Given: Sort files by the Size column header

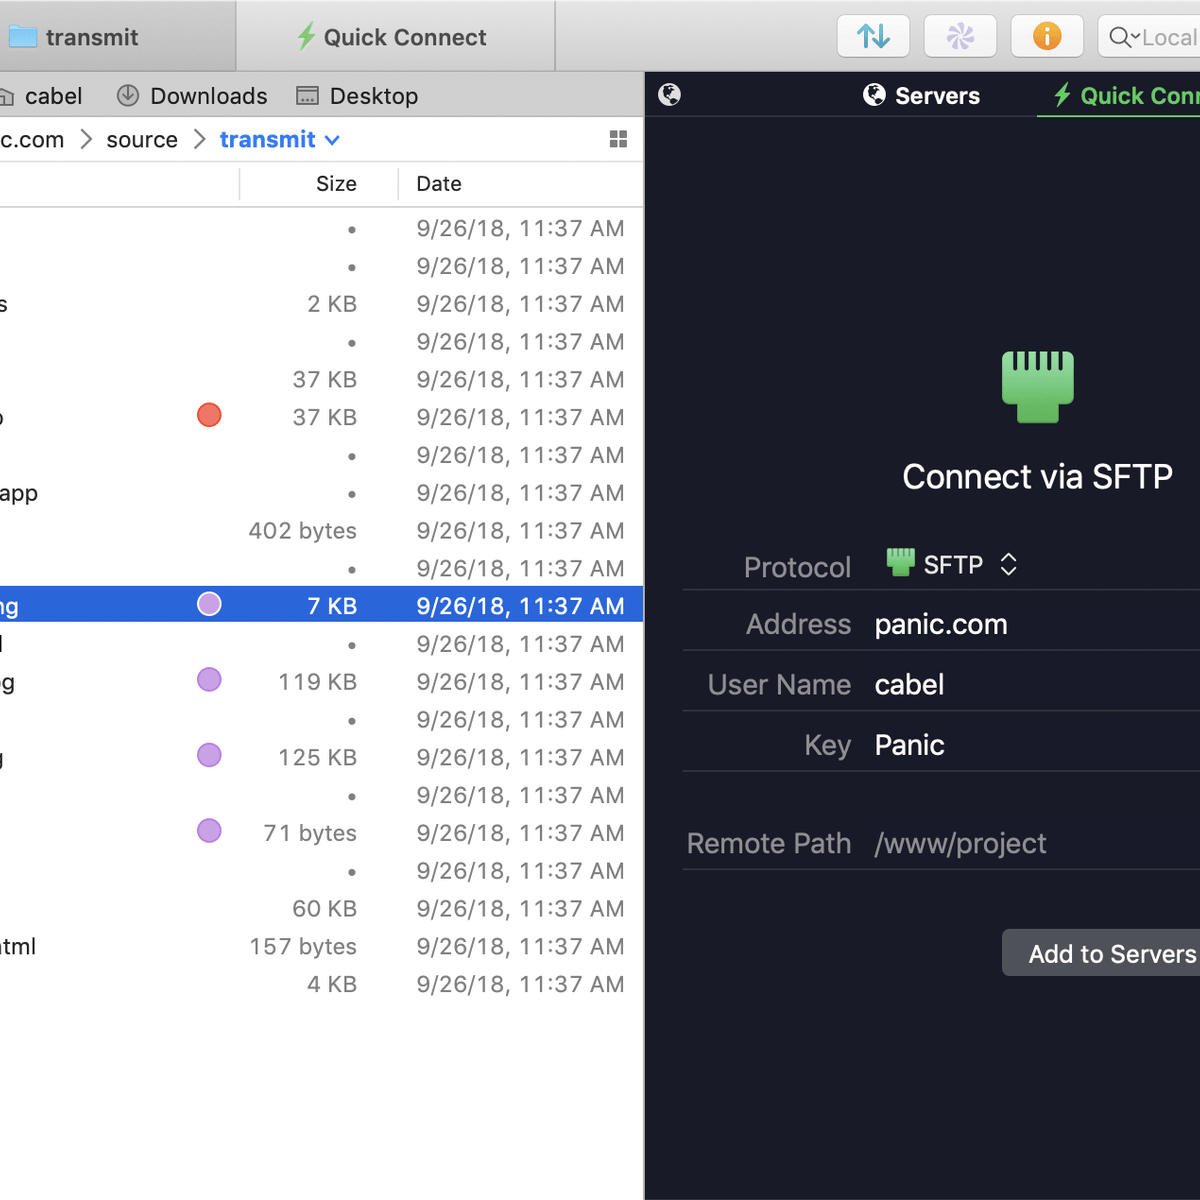Looking at the screenshot, I should pyautogui.click(x=336, y=184).
